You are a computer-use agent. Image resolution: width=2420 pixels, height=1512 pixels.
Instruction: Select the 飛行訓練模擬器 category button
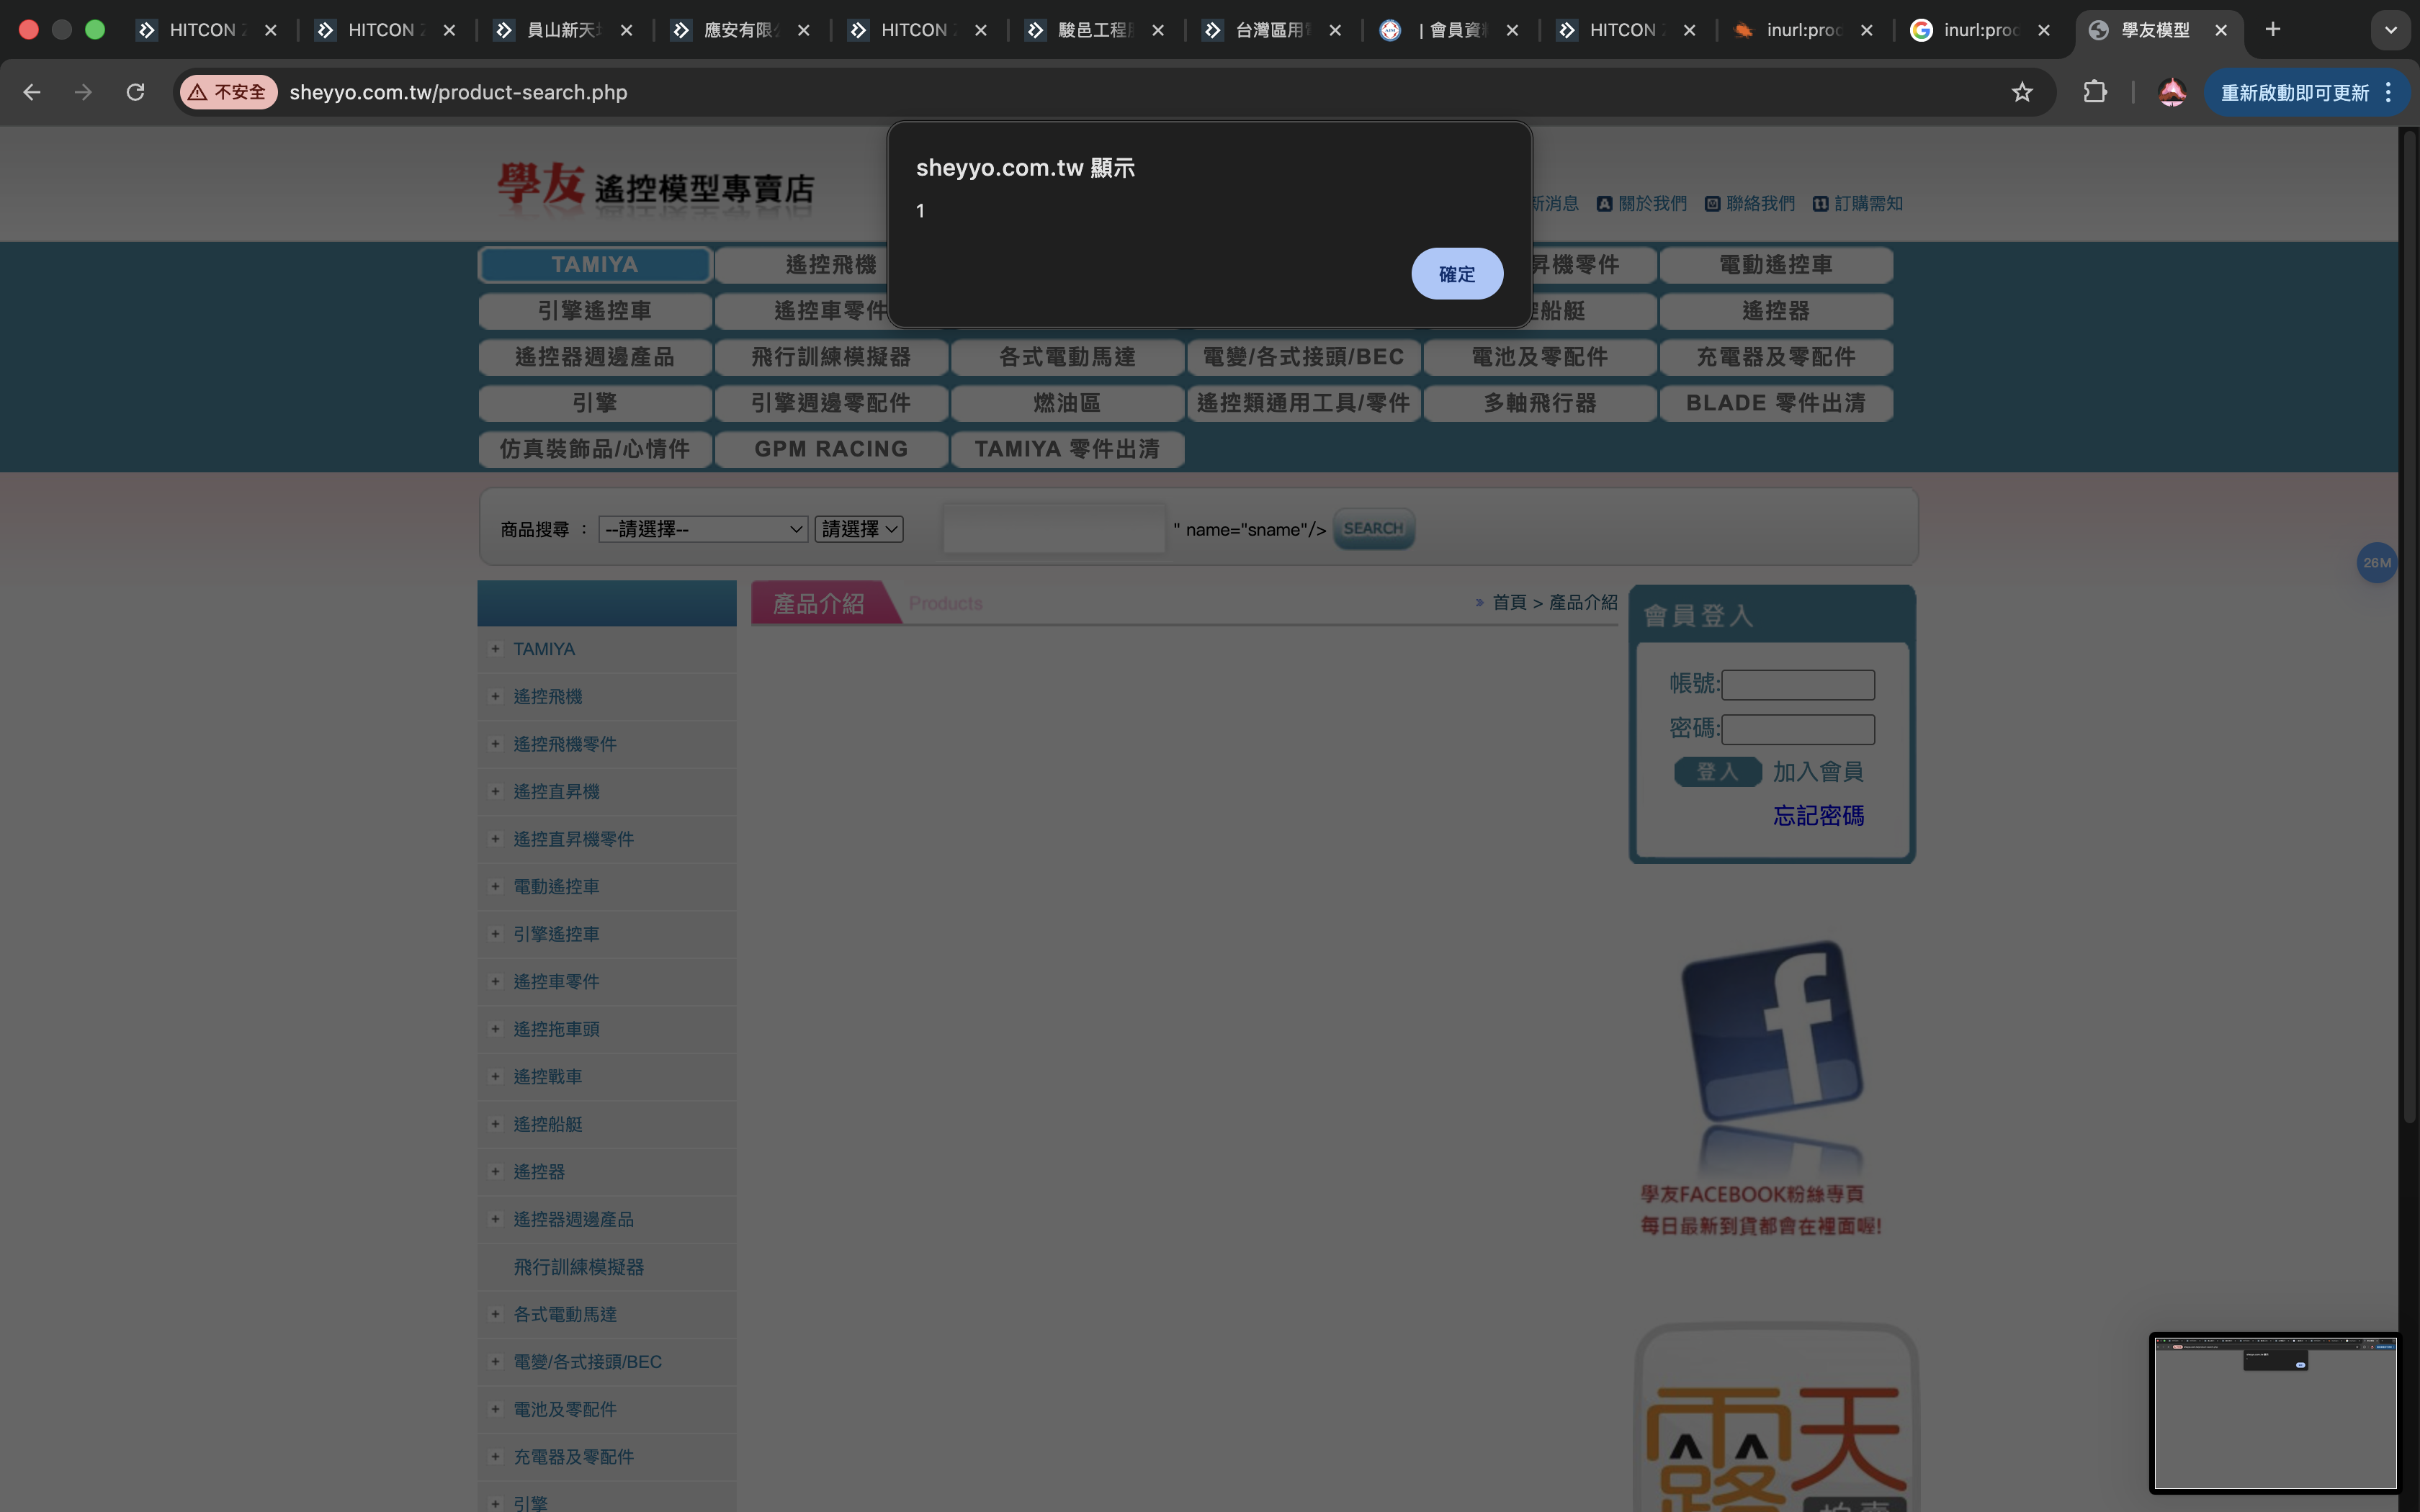click(831, 356)
